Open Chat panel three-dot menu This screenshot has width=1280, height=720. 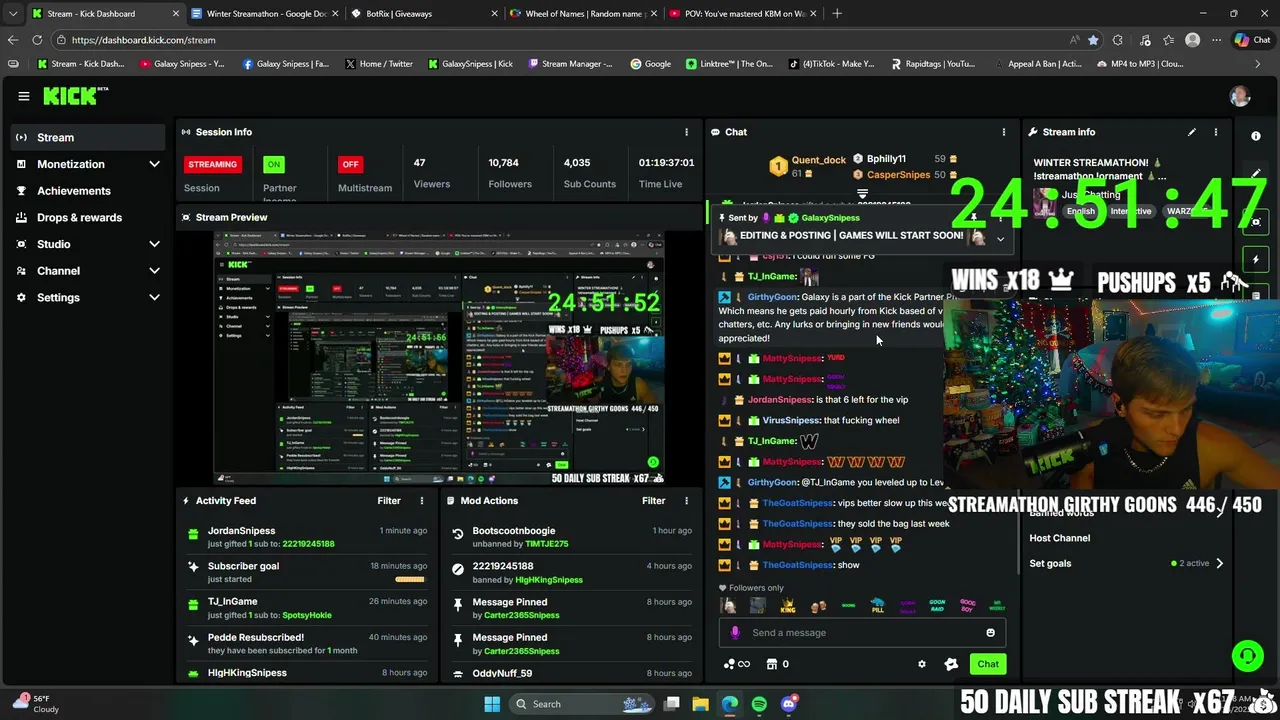(x=1004, y=132)
